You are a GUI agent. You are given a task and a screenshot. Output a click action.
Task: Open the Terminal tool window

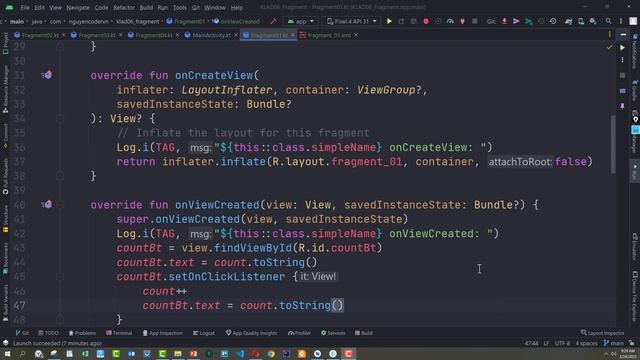(119, 333)
